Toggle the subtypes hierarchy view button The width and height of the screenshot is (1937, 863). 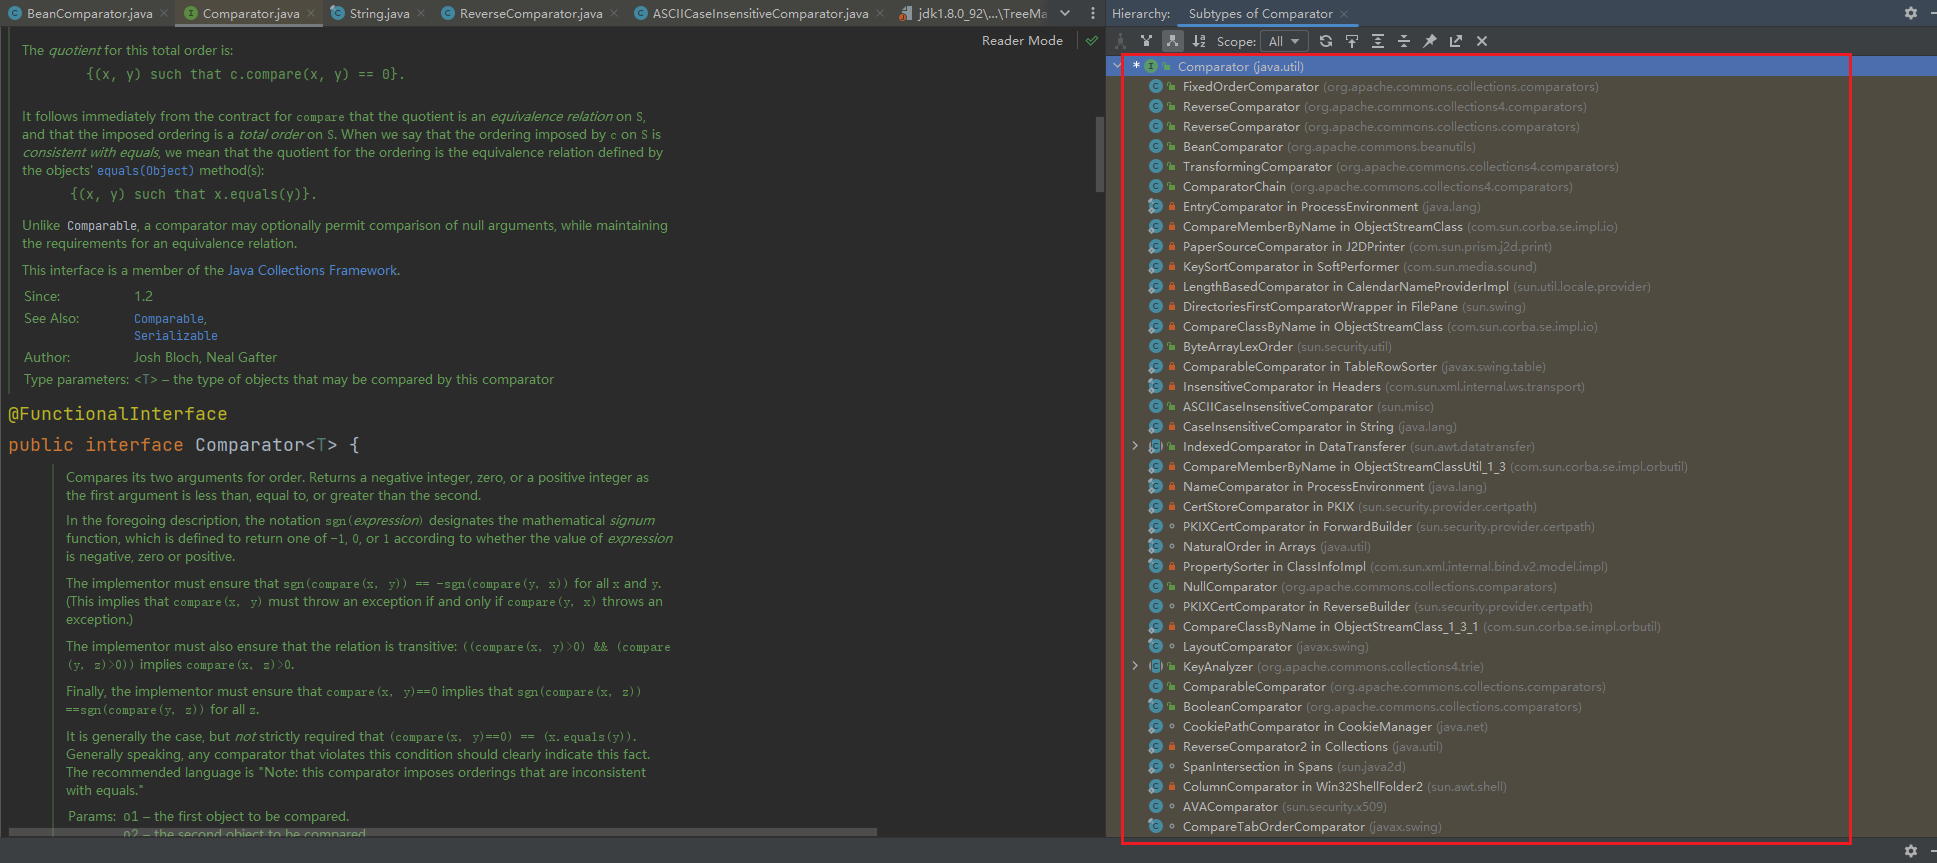[1172, 41]
